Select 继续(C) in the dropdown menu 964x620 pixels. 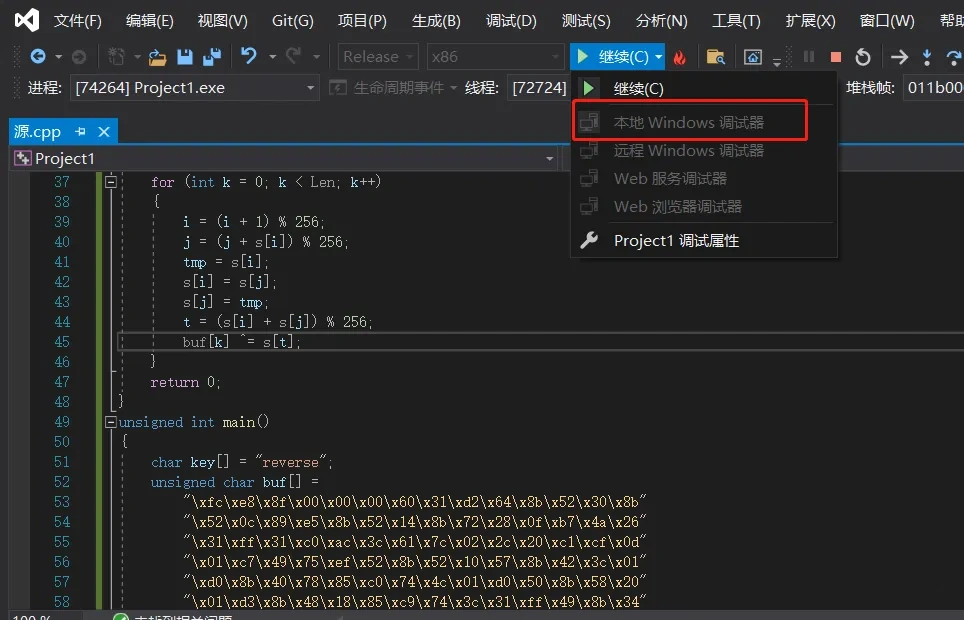click(704, 89)
